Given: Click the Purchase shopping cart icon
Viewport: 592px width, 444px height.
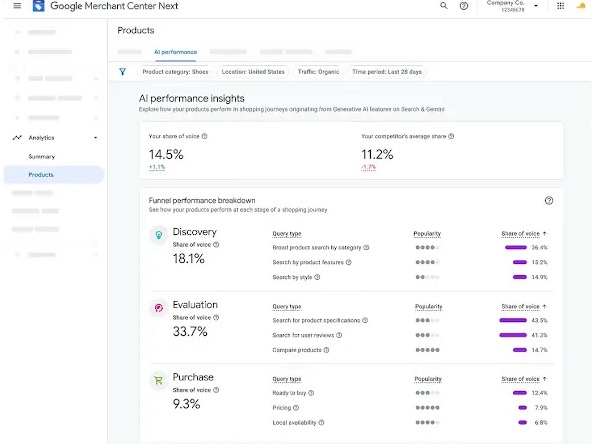Looking at the screenshot, I should (159, 380).
